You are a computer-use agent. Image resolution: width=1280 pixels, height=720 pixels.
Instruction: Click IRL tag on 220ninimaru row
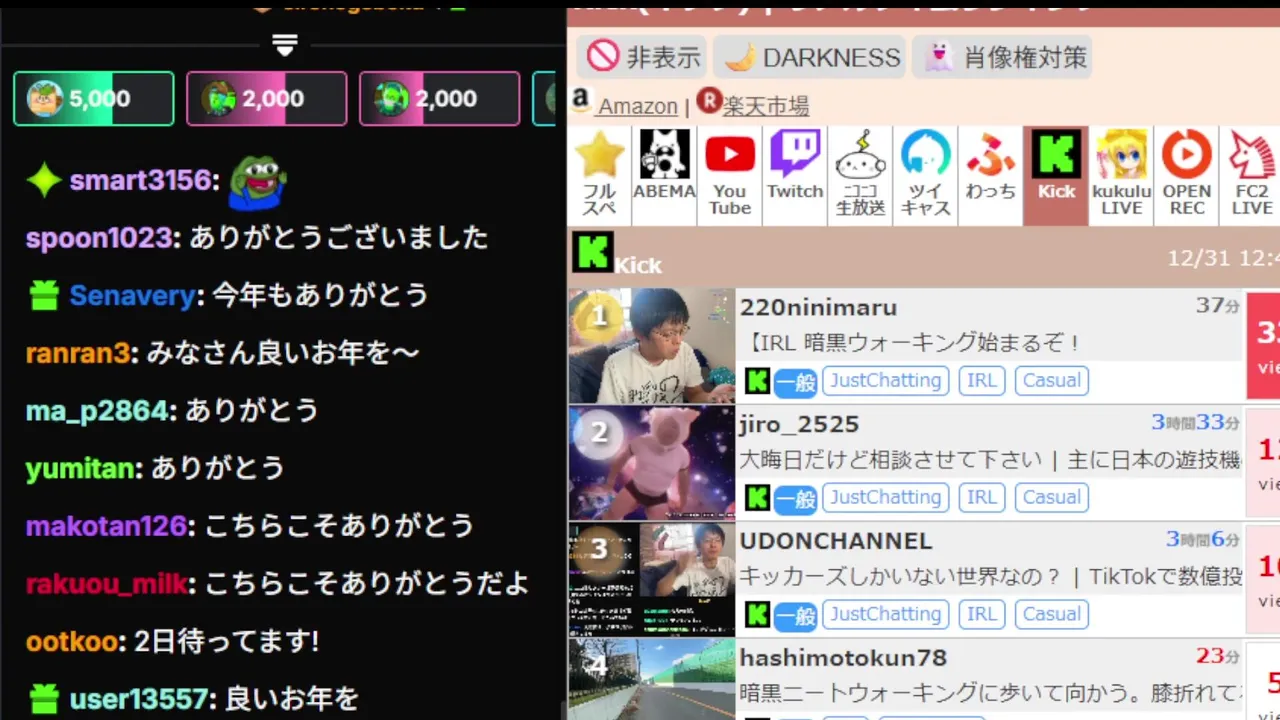[x=981, y=381]
